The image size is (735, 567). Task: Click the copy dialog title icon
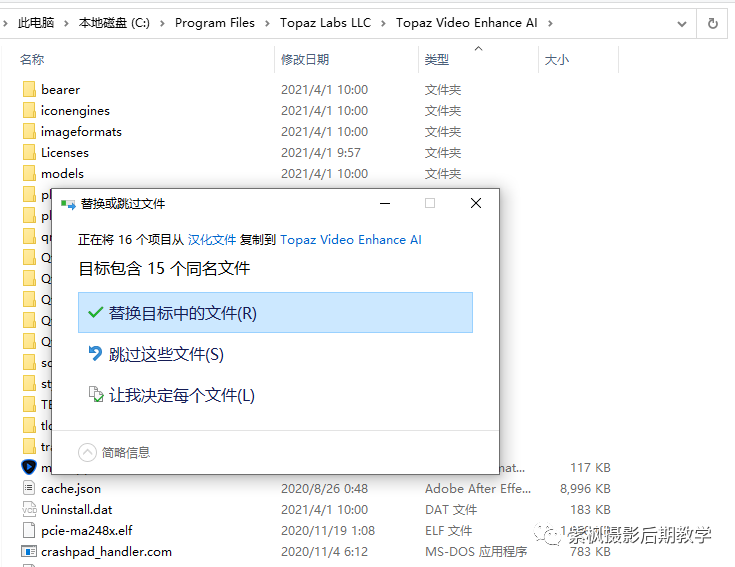tap(68, 204)
